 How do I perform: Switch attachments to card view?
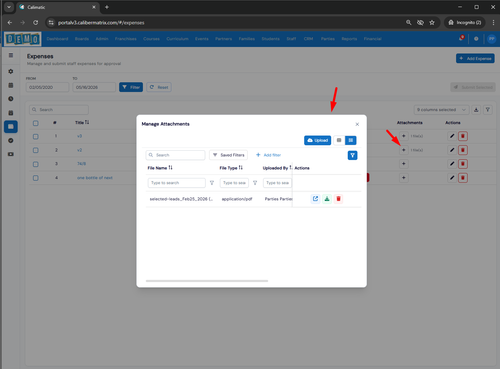[x=339, y=140]
